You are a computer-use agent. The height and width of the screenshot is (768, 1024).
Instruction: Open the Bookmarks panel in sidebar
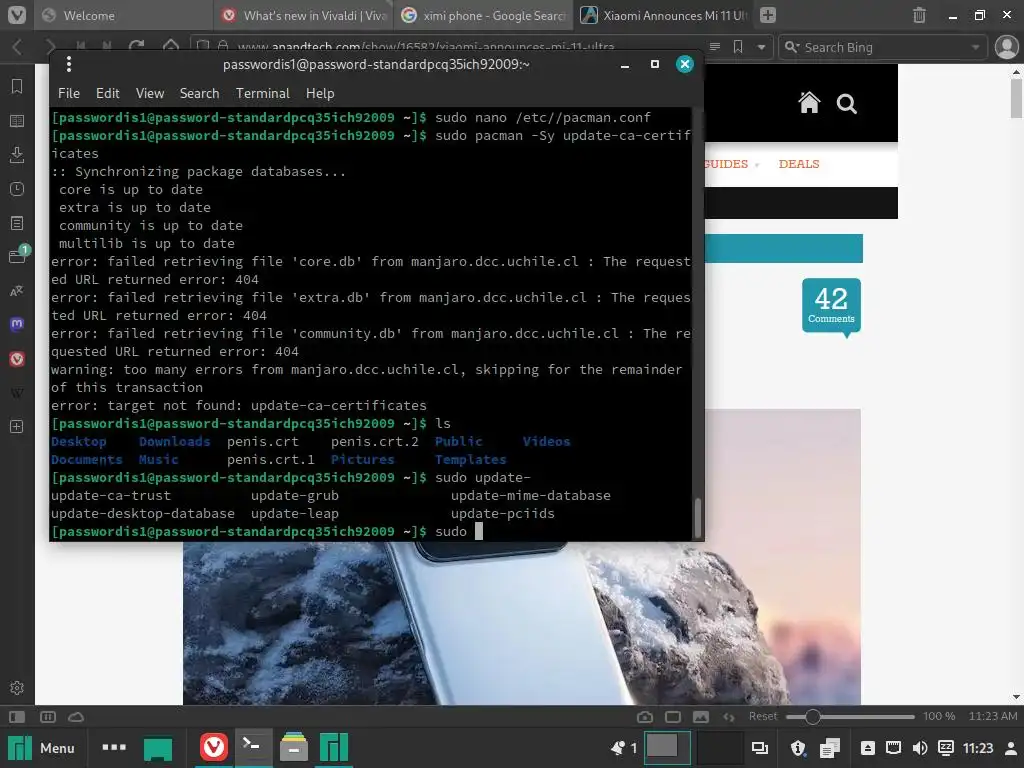point(17,86)
